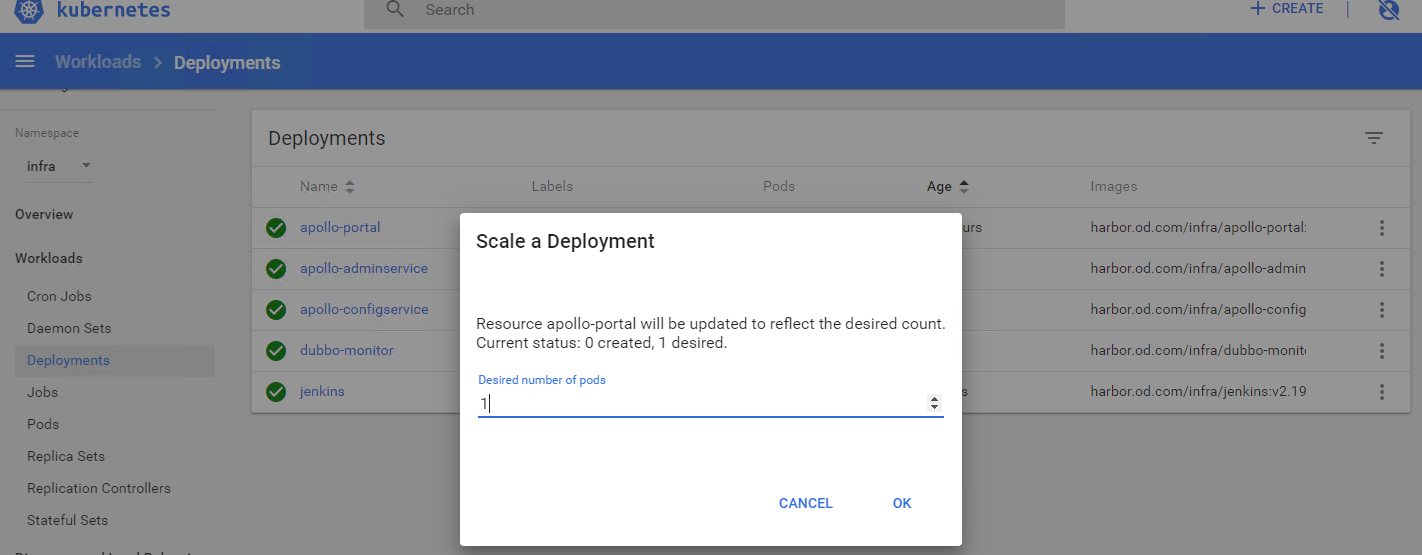Image resolution: width=1422 pixels, height=555 pixels.
Task: Click green status icon for dubbo-monitor
Action: point(276,351)
